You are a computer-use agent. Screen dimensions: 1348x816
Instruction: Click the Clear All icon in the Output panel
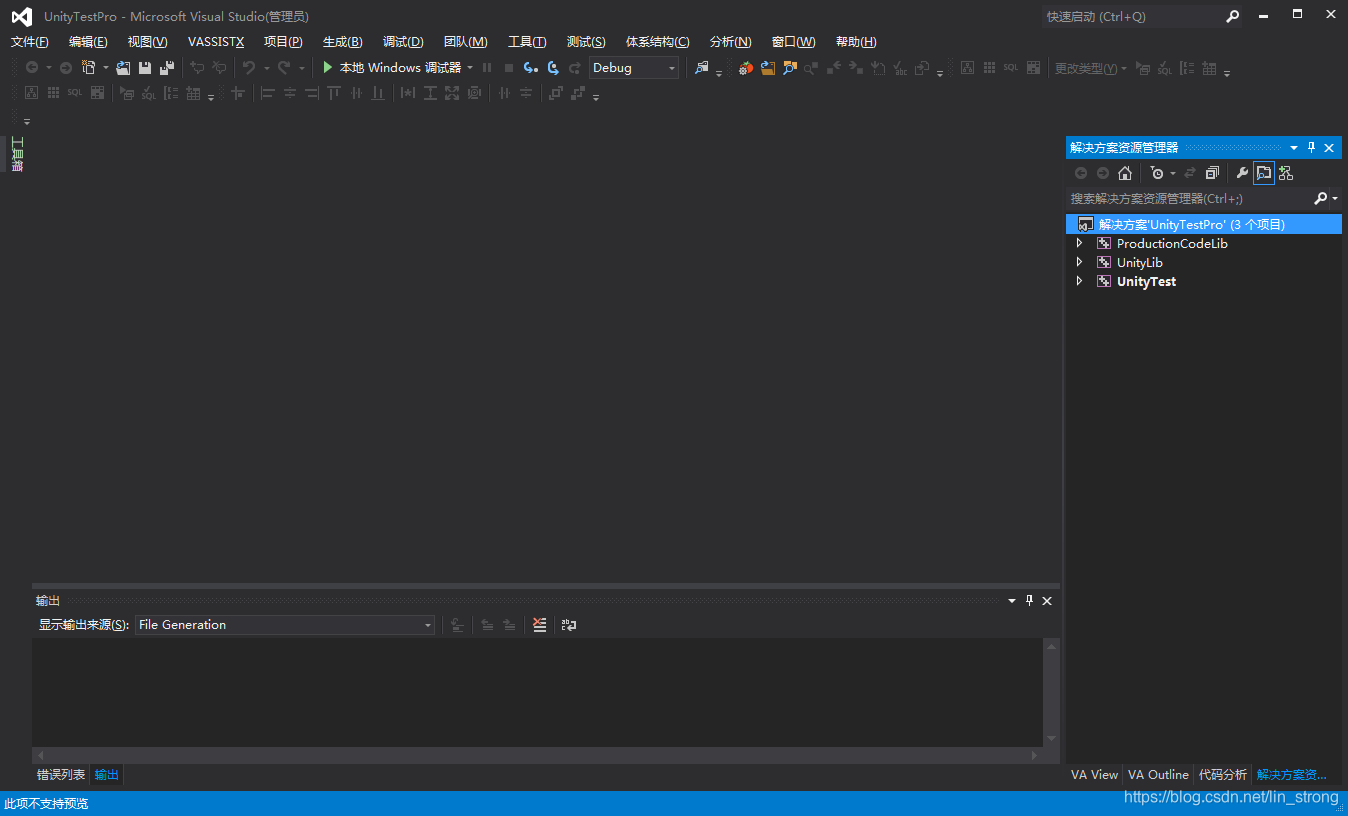[540, 625]
